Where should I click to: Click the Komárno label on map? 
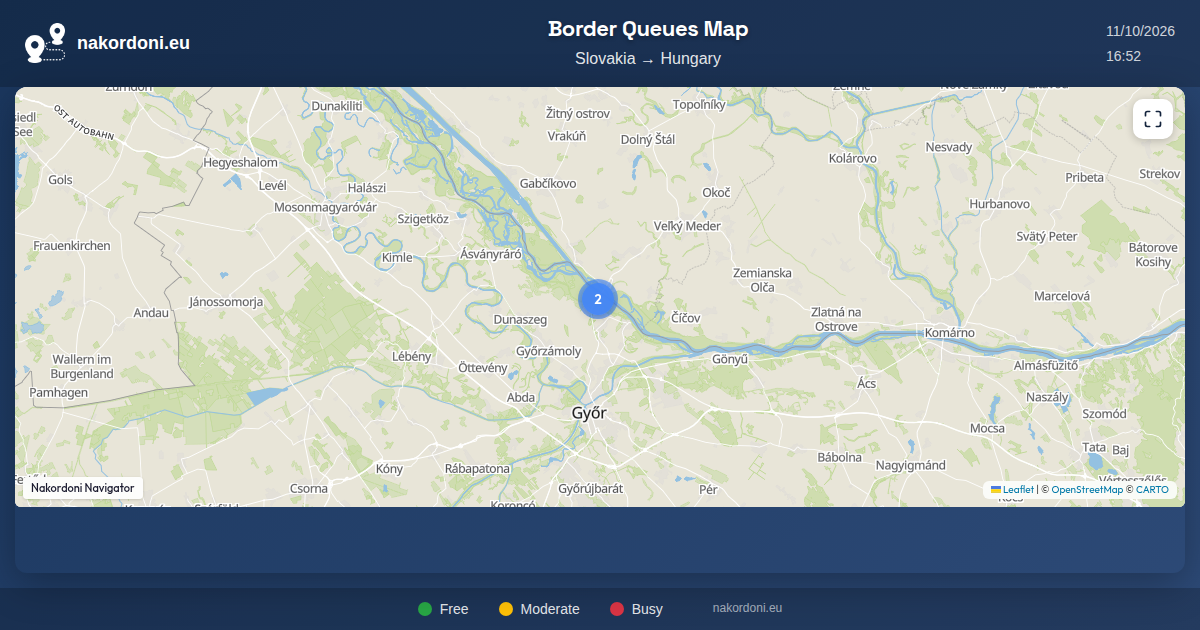pos(950,333)
